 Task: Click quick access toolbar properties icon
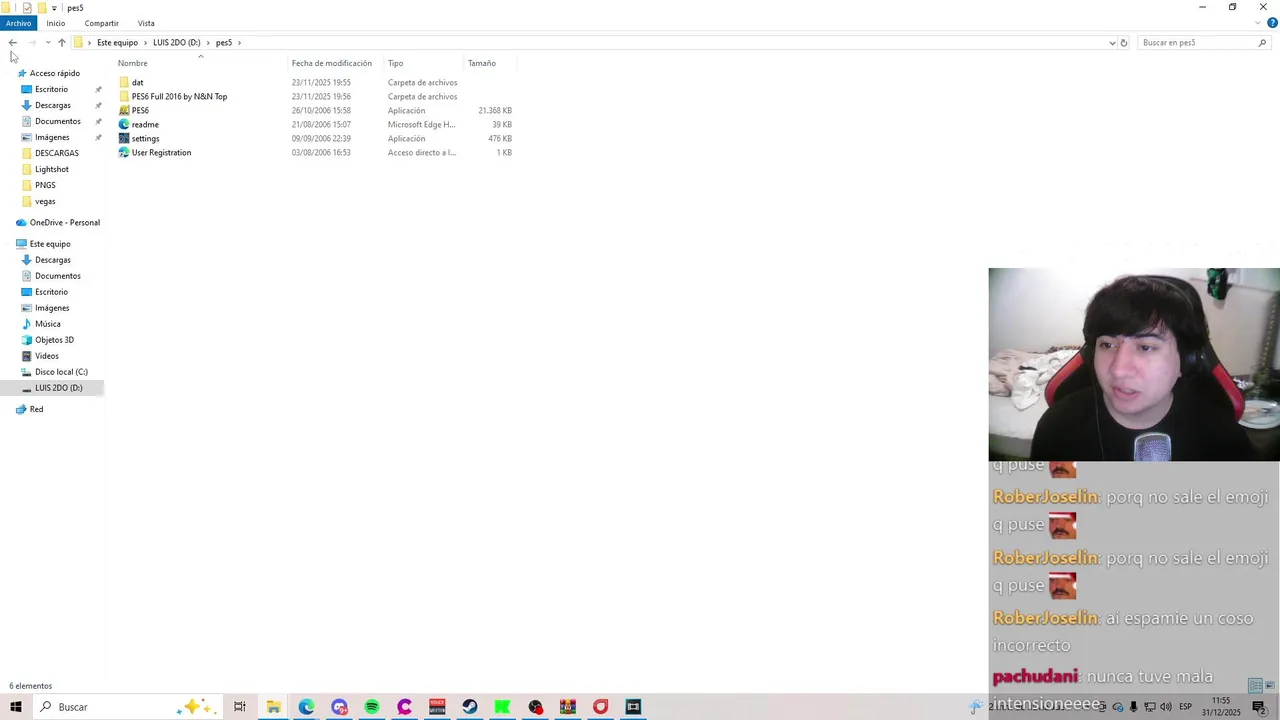(27, 8)
